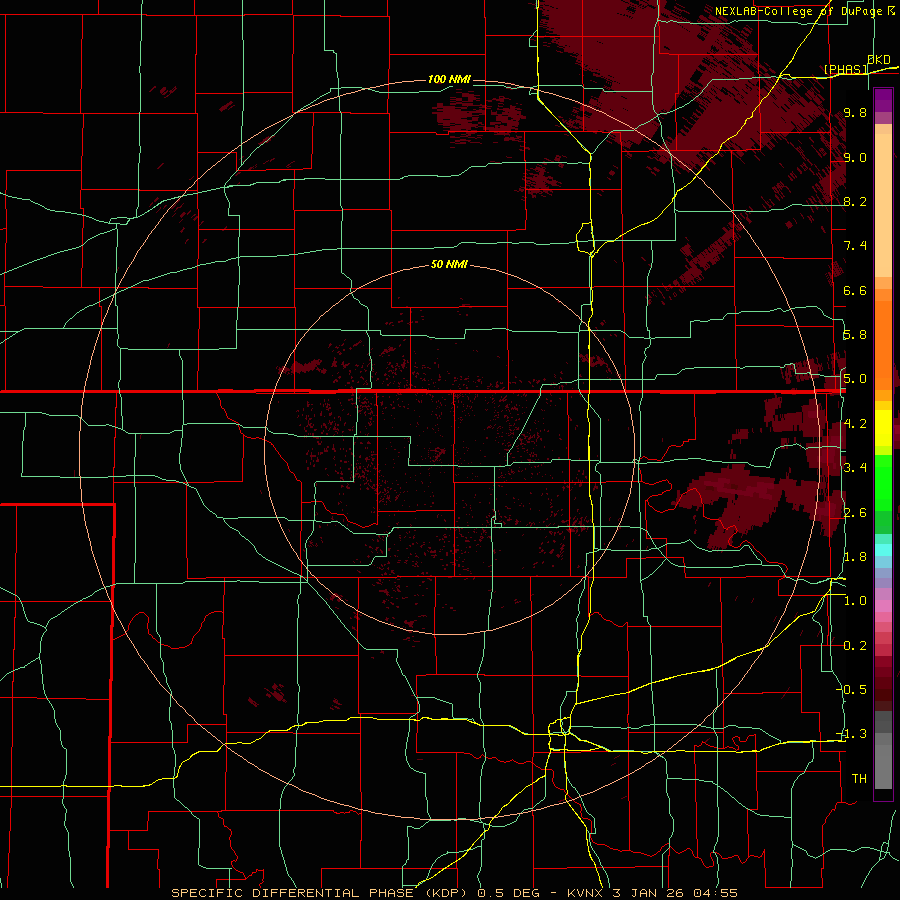This screenshot has height=900, width=900.
Task: Click the NEXLAB-College of DuPage label
Action: click(x=798, y=11)
